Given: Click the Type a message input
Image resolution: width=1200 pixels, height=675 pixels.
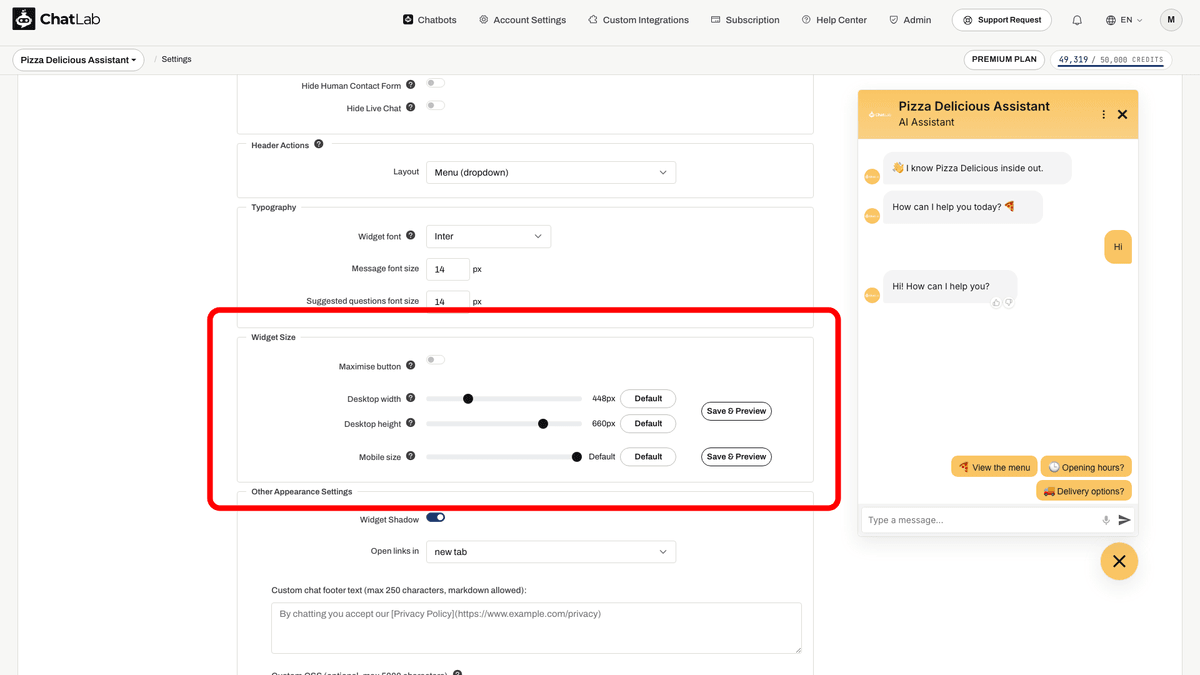Looking at the screenshot, I should (x=981, y=520).
